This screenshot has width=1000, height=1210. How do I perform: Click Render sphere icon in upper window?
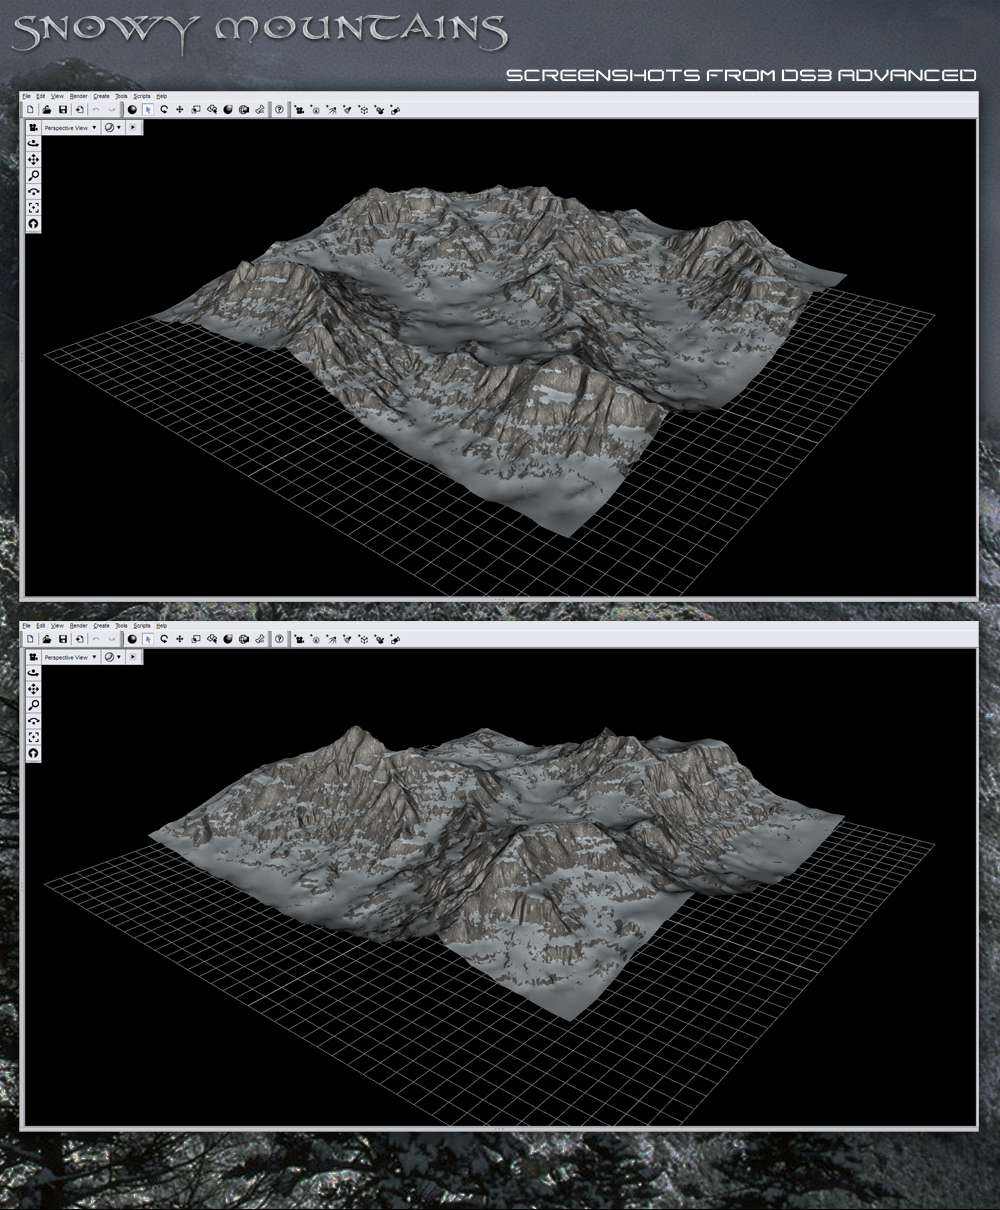point(132,109)
